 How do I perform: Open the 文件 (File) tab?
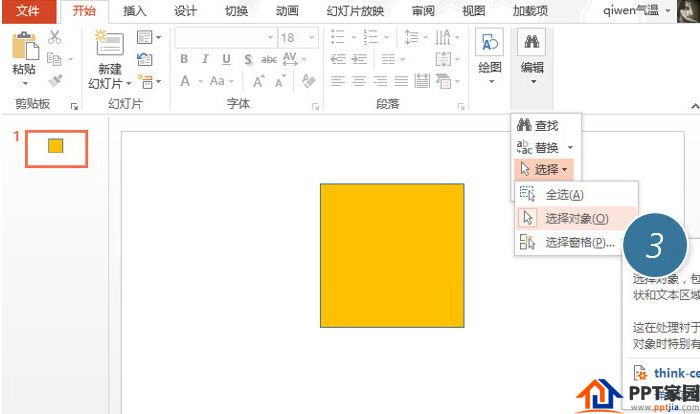pyautogui.click(x=29, y=11)
